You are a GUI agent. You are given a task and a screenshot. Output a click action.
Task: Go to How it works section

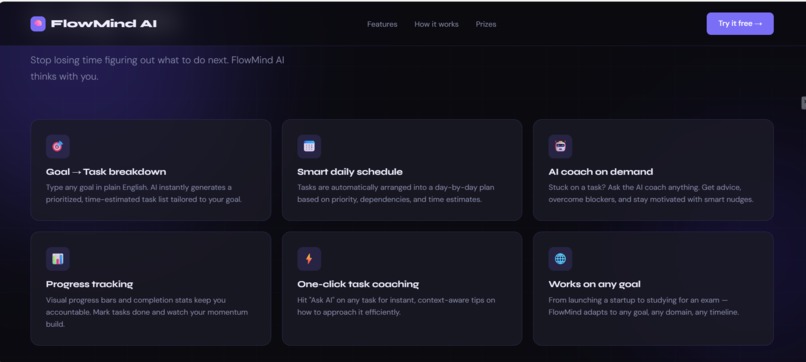[x=436, y=24]
